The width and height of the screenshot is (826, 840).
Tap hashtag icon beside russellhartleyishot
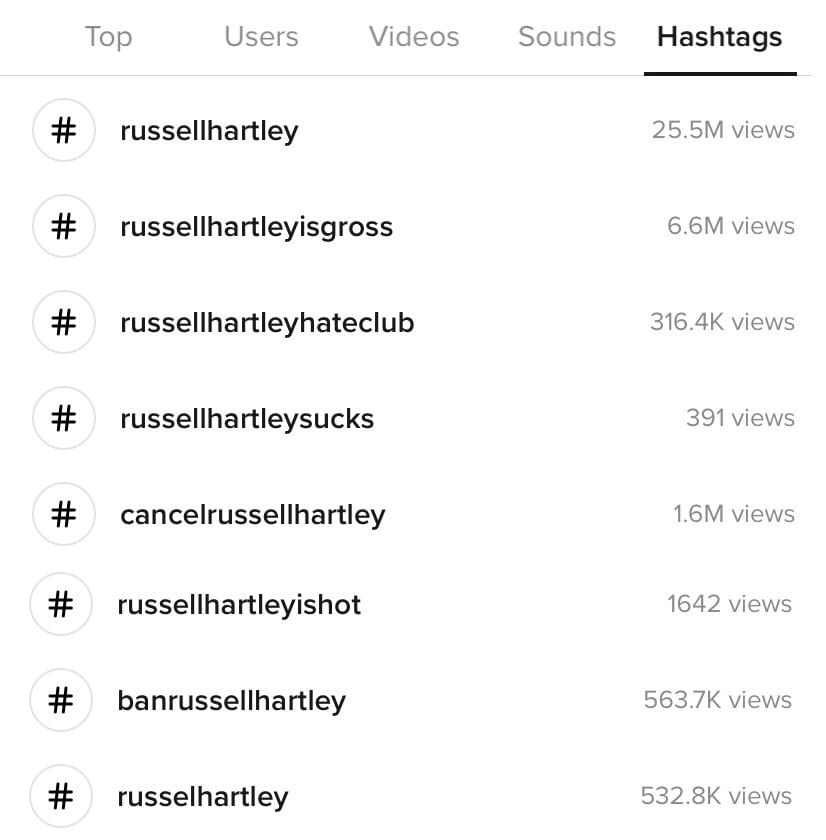61,604
